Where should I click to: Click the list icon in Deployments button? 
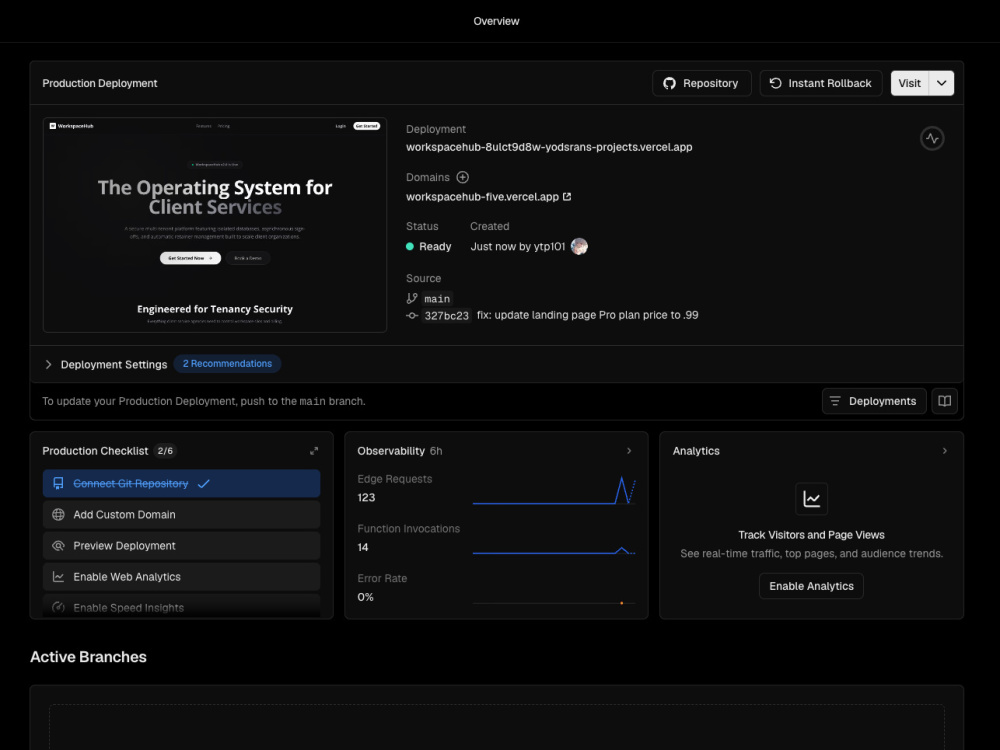point(835,401)
